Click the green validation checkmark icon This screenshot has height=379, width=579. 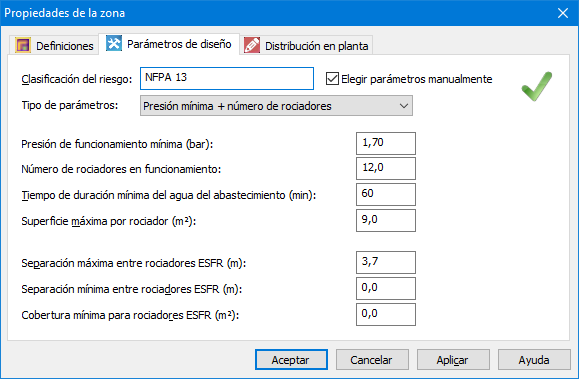pyautogui.click(x=537, y=86)
